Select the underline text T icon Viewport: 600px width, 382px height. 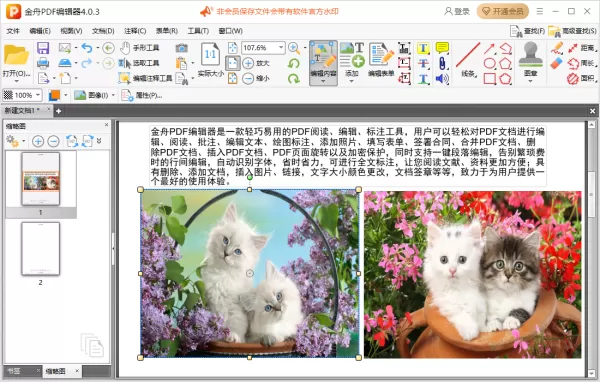click(x=423, y=78)
